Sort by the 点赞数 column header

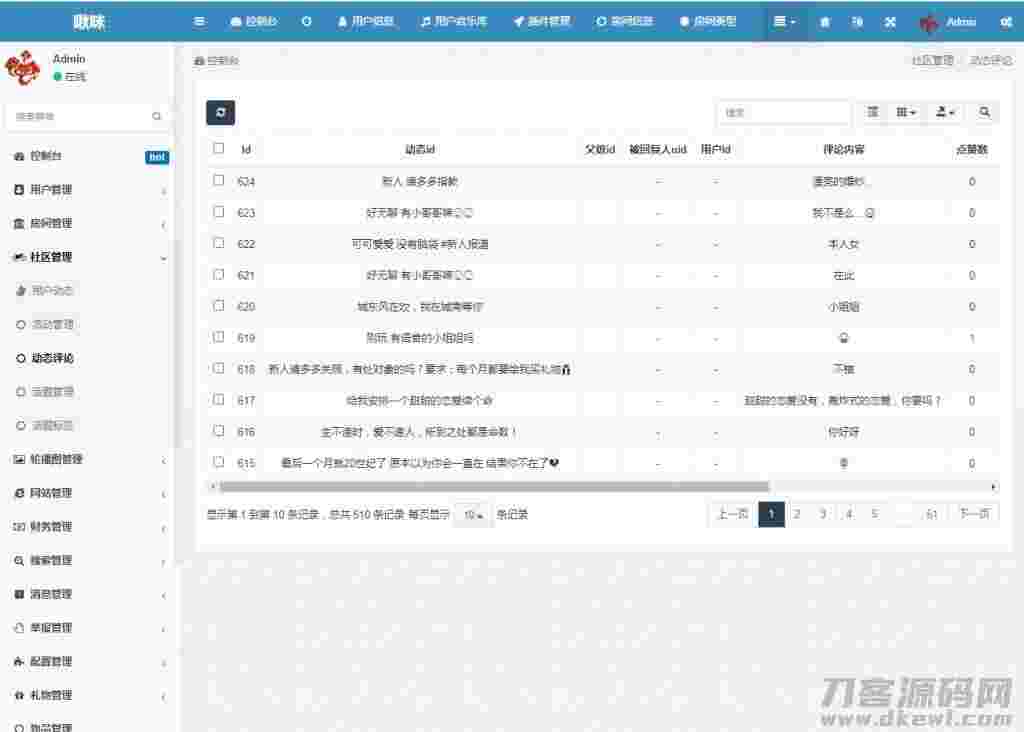pyautogui.click(x=972, y=150)
